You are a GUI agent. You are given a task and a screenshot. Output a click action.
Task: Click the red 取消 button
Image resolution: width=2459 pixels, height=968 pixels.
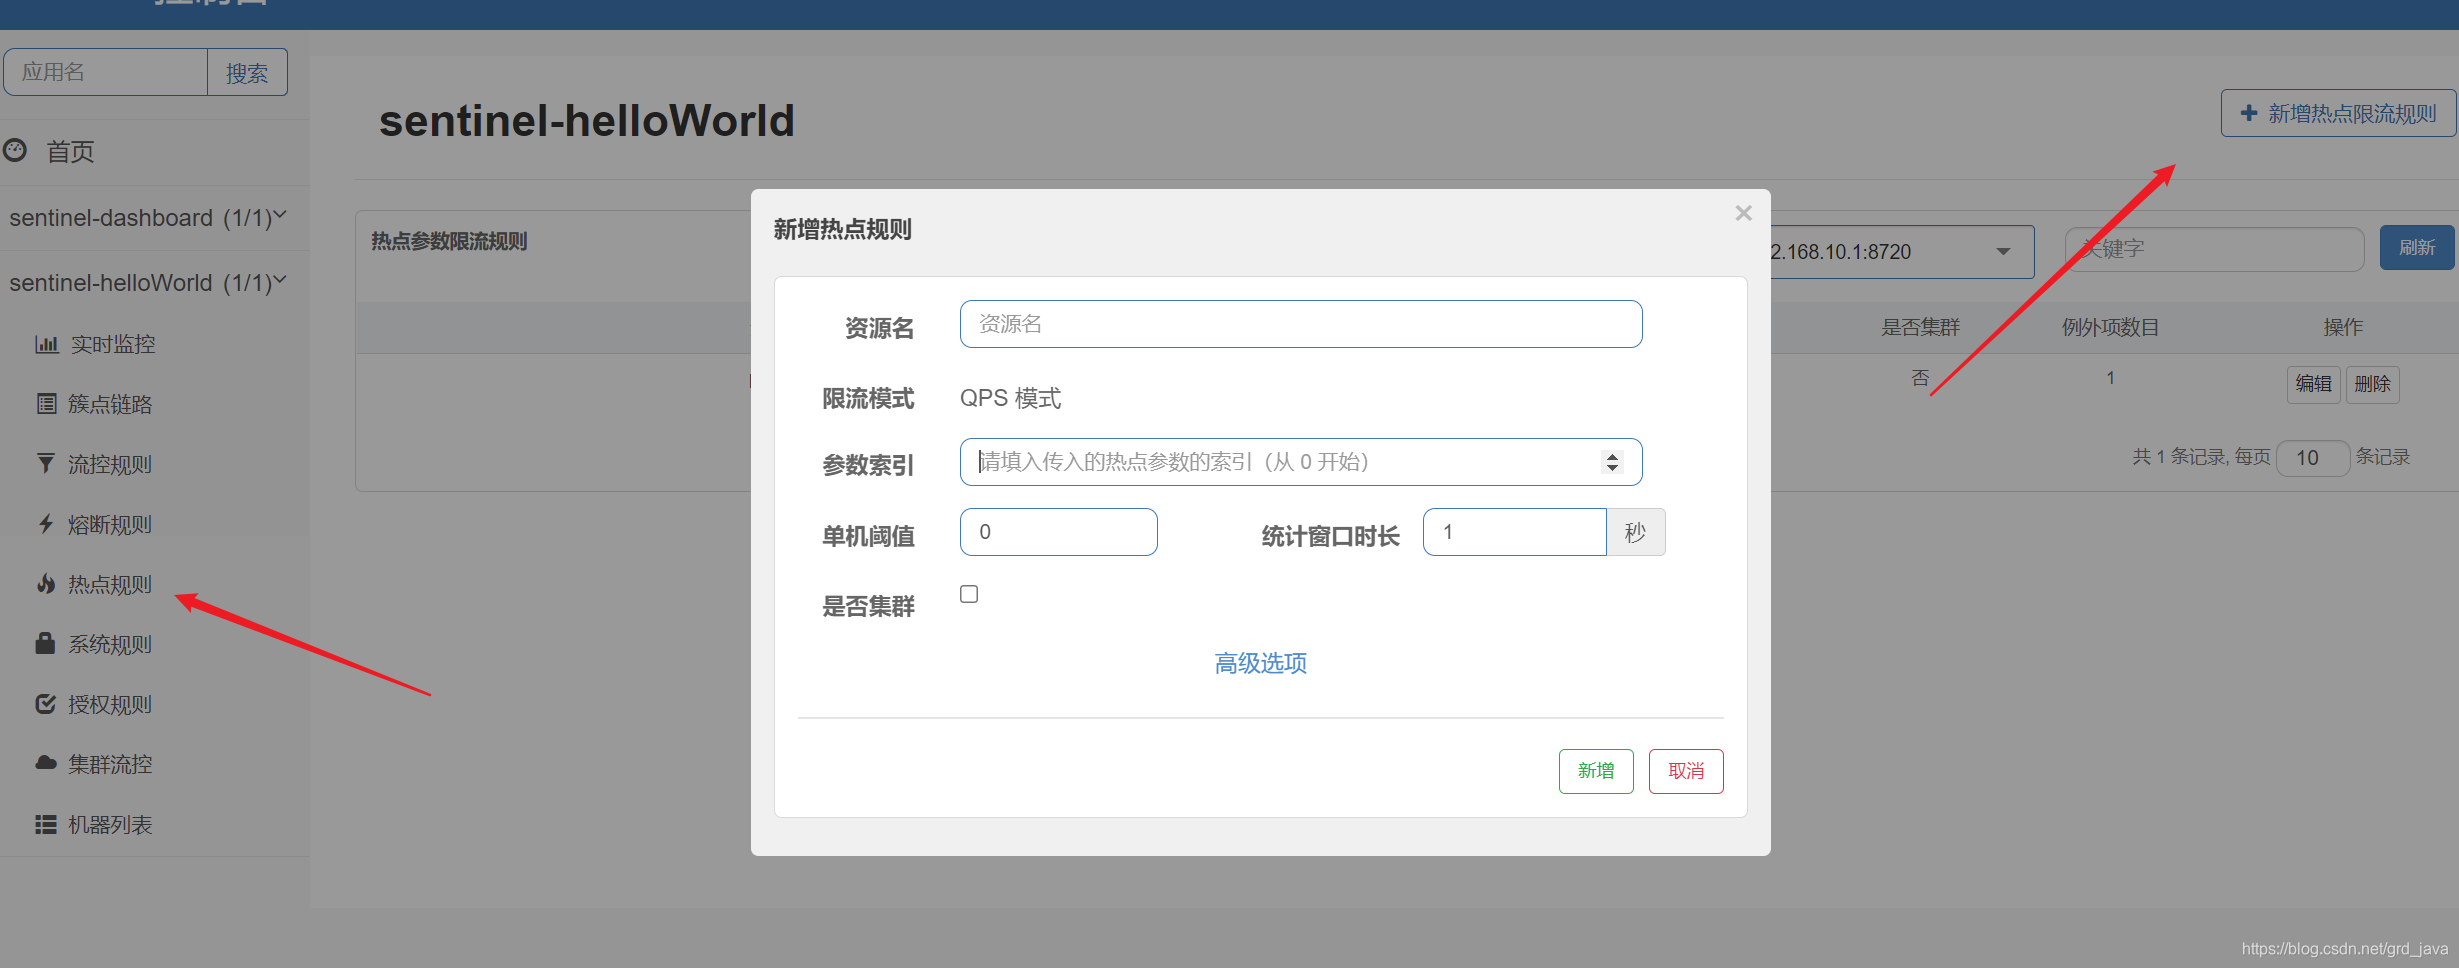[x=1686, y=771]
